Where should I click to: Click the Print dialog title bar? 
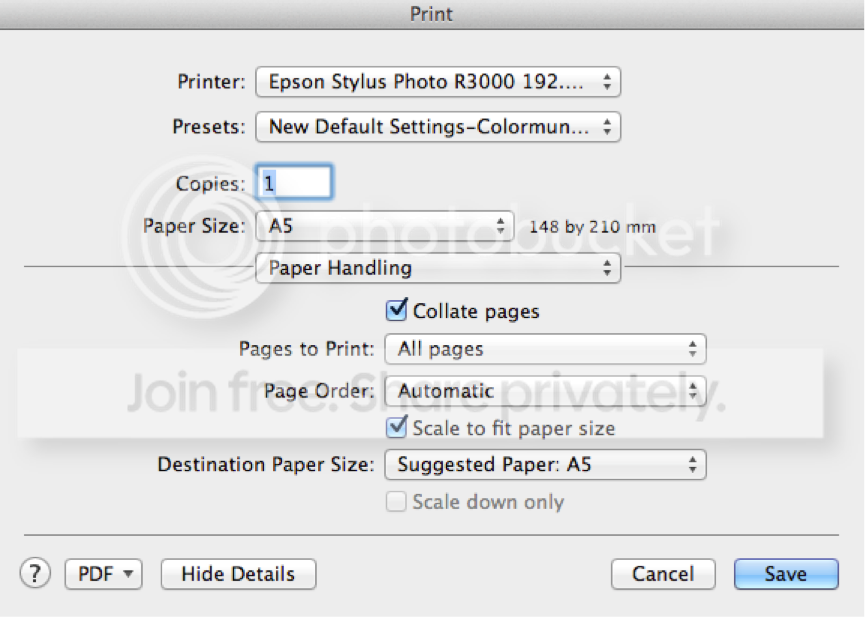432,14
